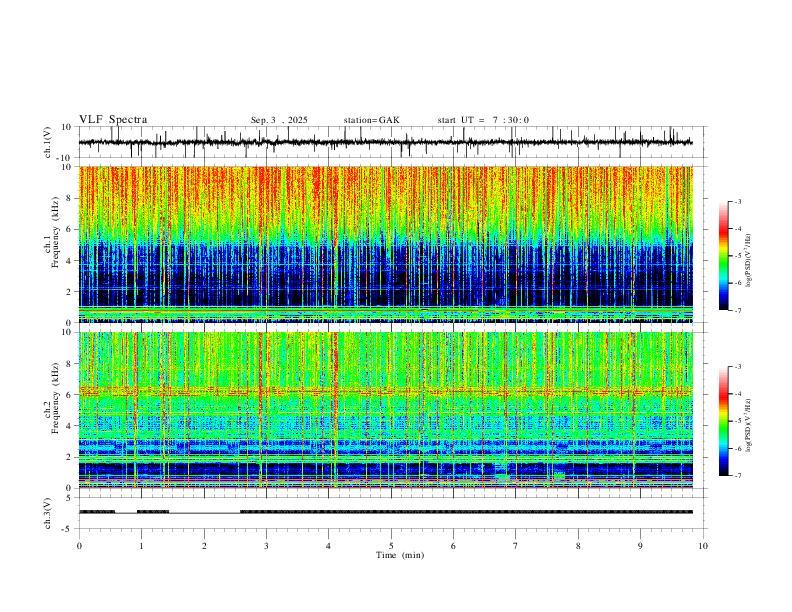Click the "VLF Spectra" plot title
Screen dimensions: 792x612
(x=113, y=120)
